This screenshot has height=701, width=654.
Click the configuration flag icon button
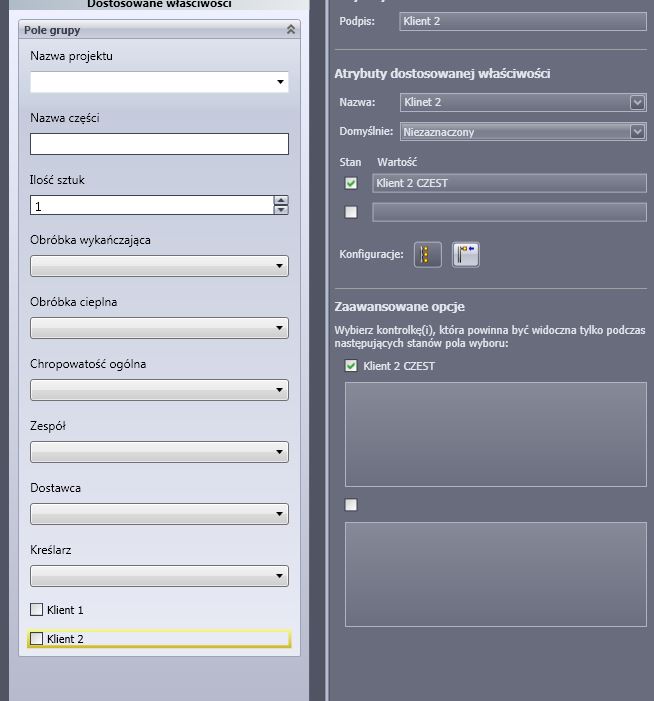point(465,254)
